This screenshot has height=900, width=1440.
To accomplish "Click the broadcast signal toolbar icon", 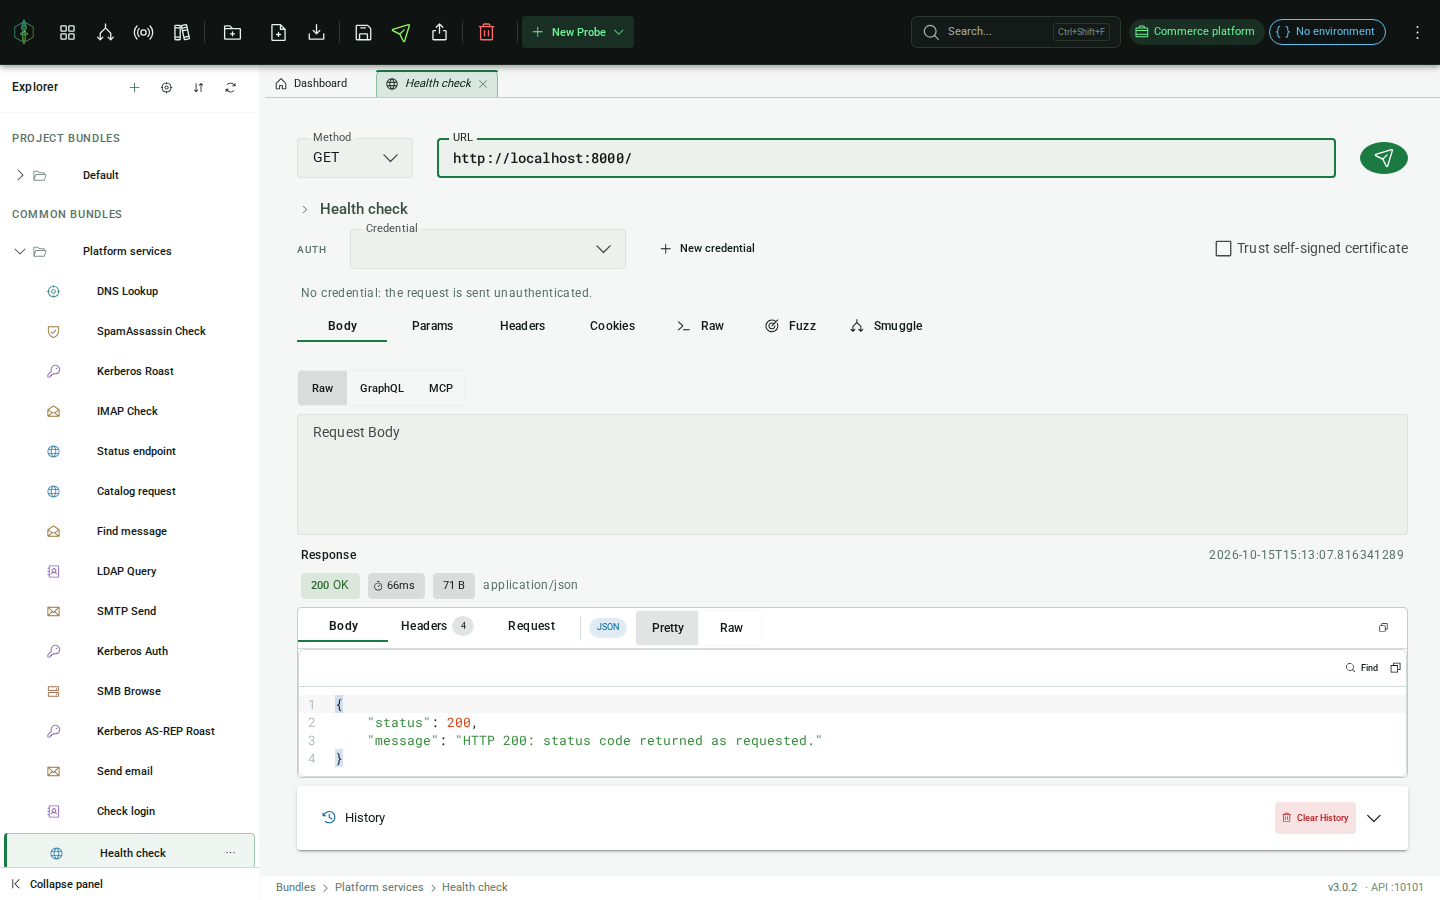I will pyautogui.click(x=143, y=32).
